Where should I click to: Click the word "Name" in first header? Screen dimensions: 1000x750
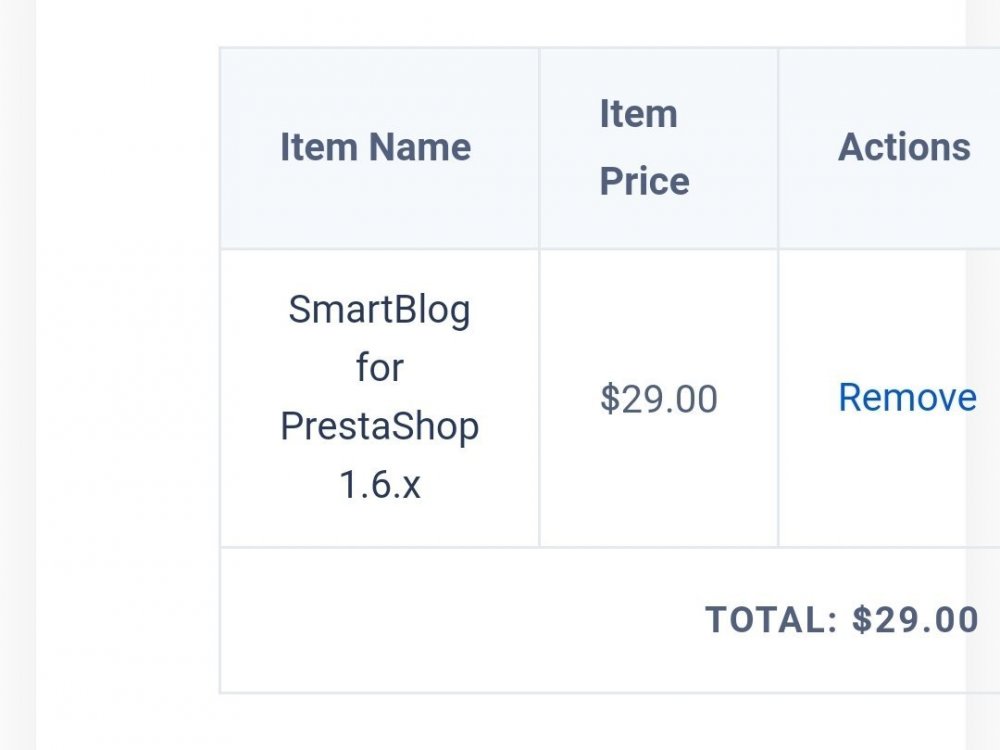coord(420,148)
